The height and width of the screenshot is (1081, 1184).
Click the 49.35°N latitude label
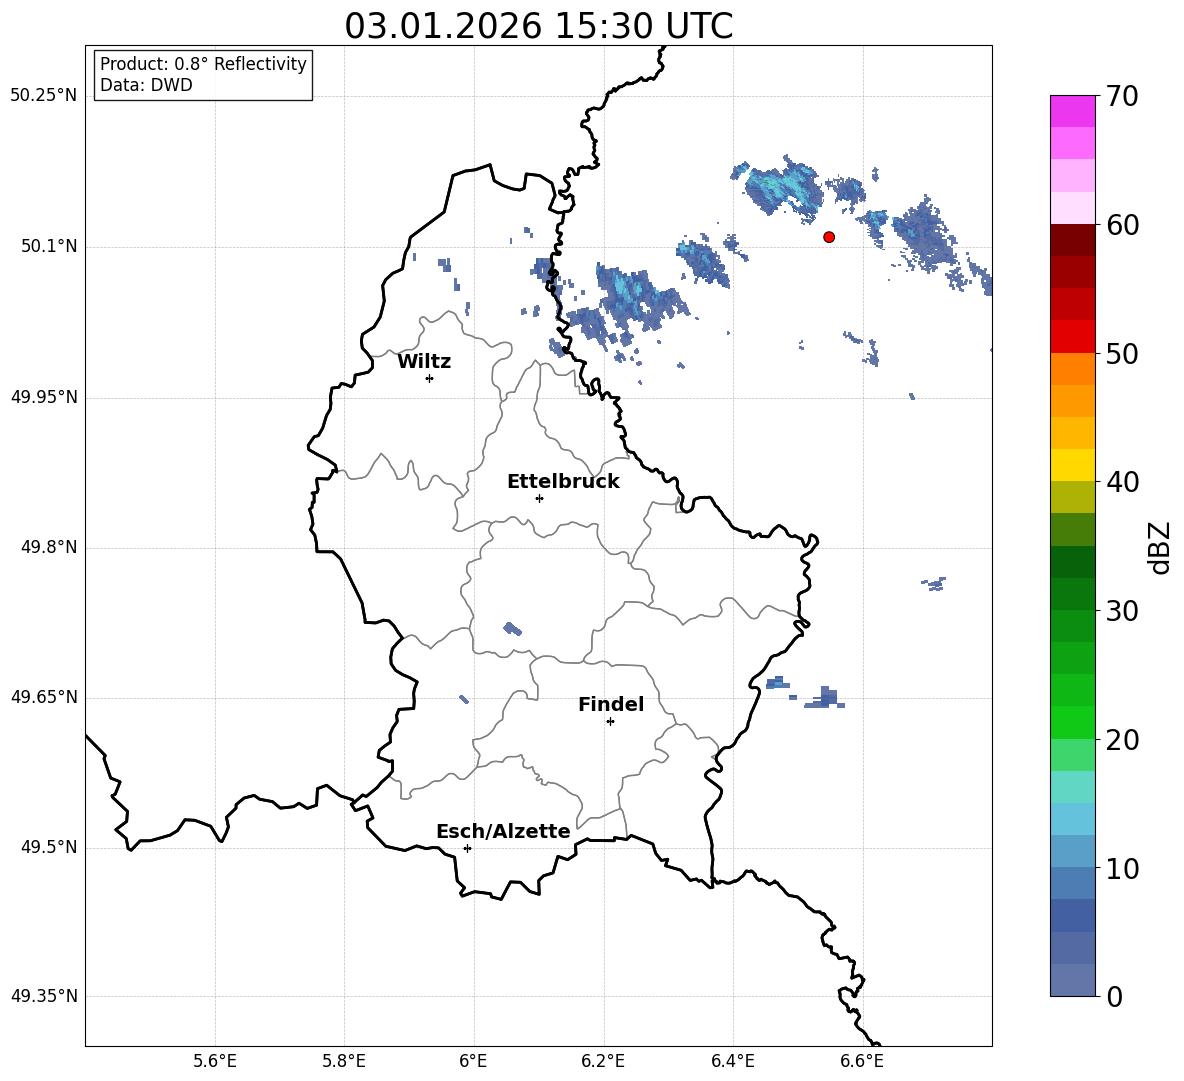44,996
